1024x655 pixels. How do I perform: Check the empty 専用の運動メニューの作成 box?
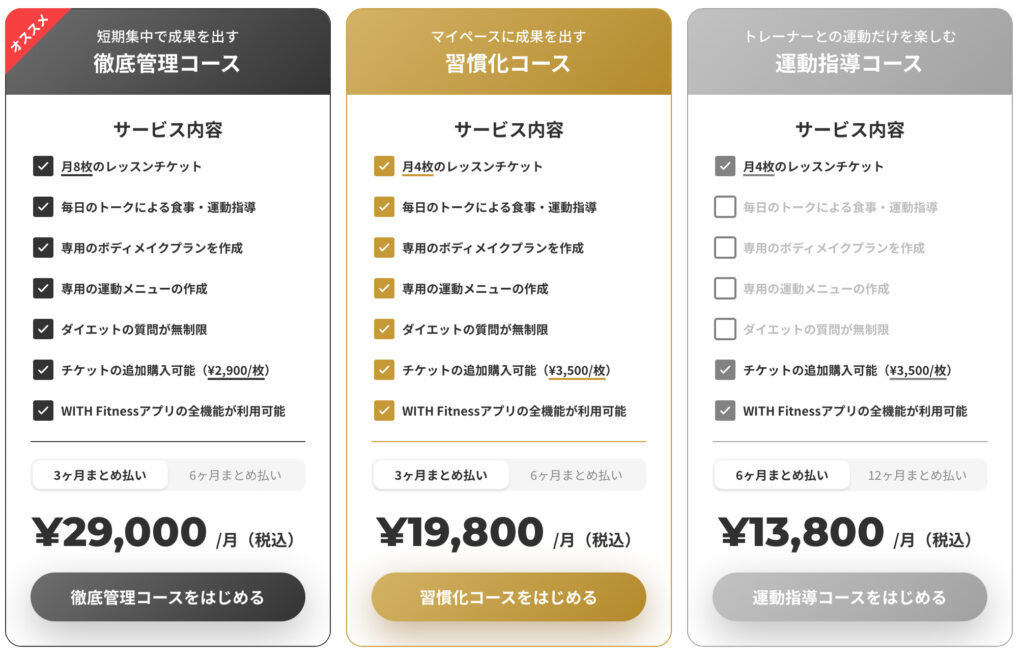click(x=725, y=288)
